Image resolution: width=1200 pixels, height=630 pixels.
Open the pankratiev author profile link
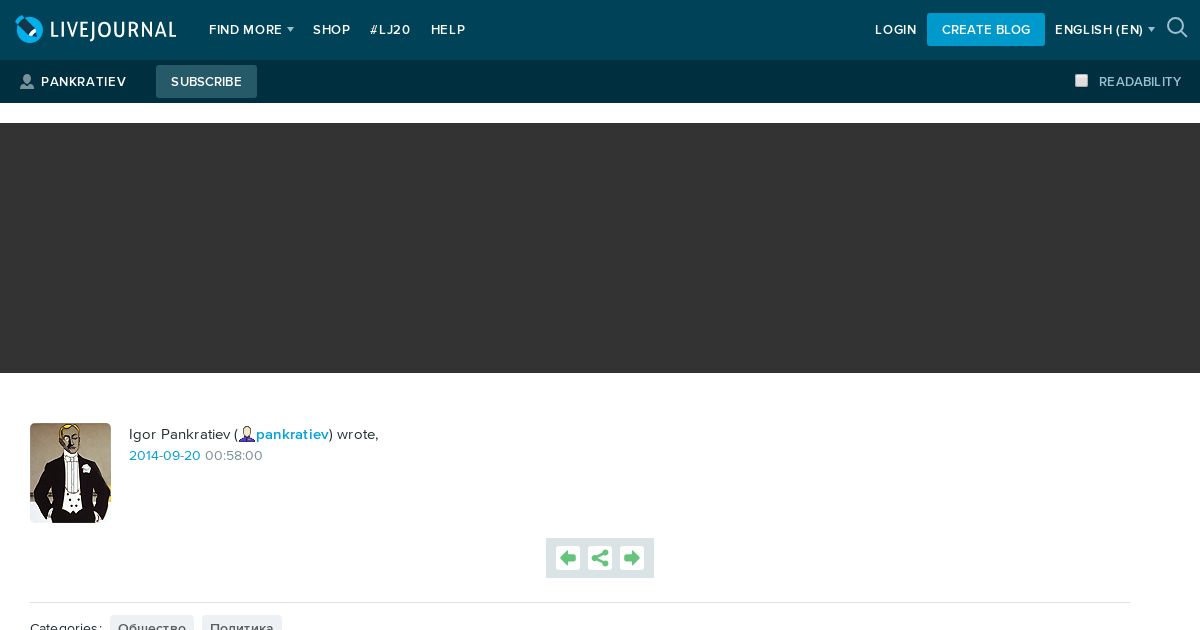[x=292, y=435]
